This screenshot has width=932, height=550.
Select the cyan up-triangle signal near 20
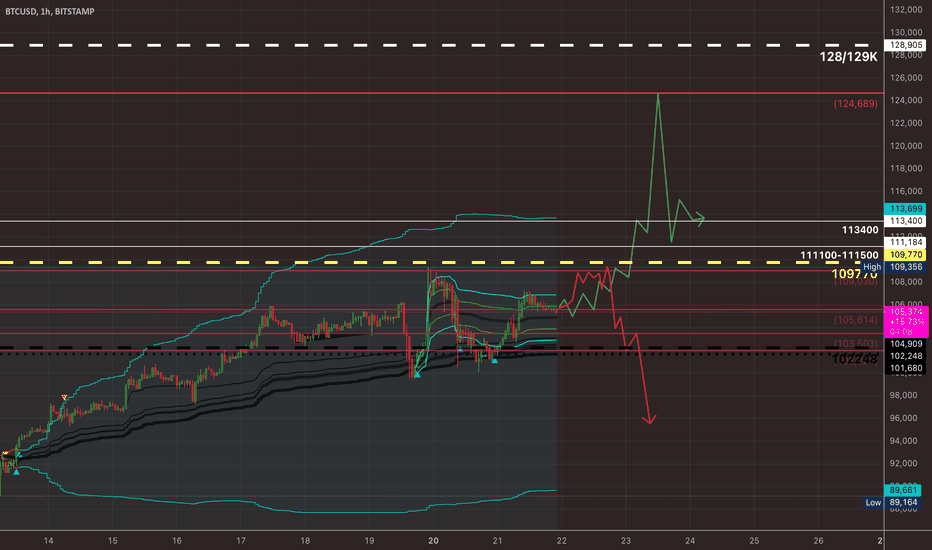pyautogui.click(x=417, y=375)
